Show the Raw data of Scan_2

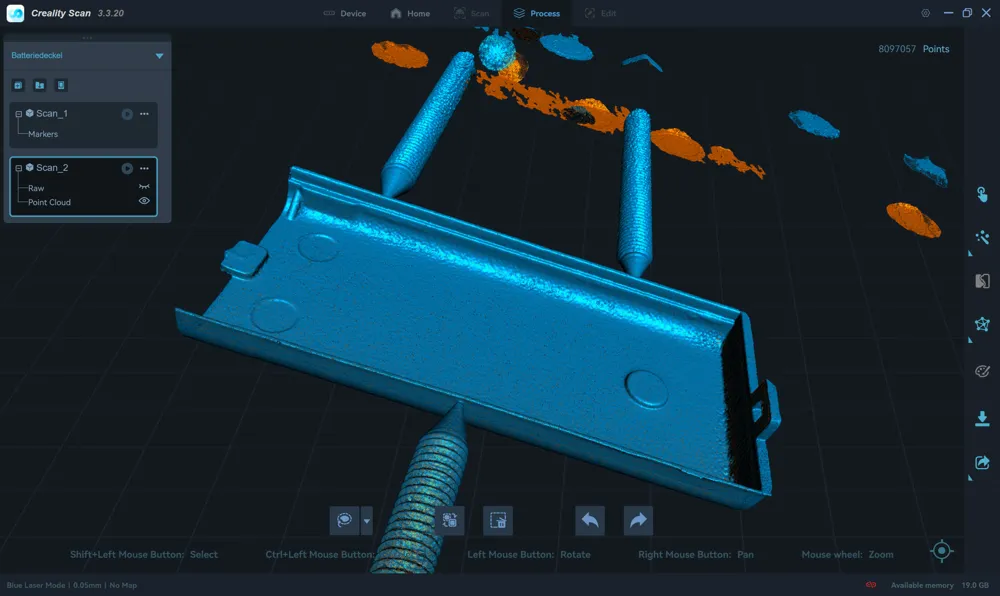144,187
